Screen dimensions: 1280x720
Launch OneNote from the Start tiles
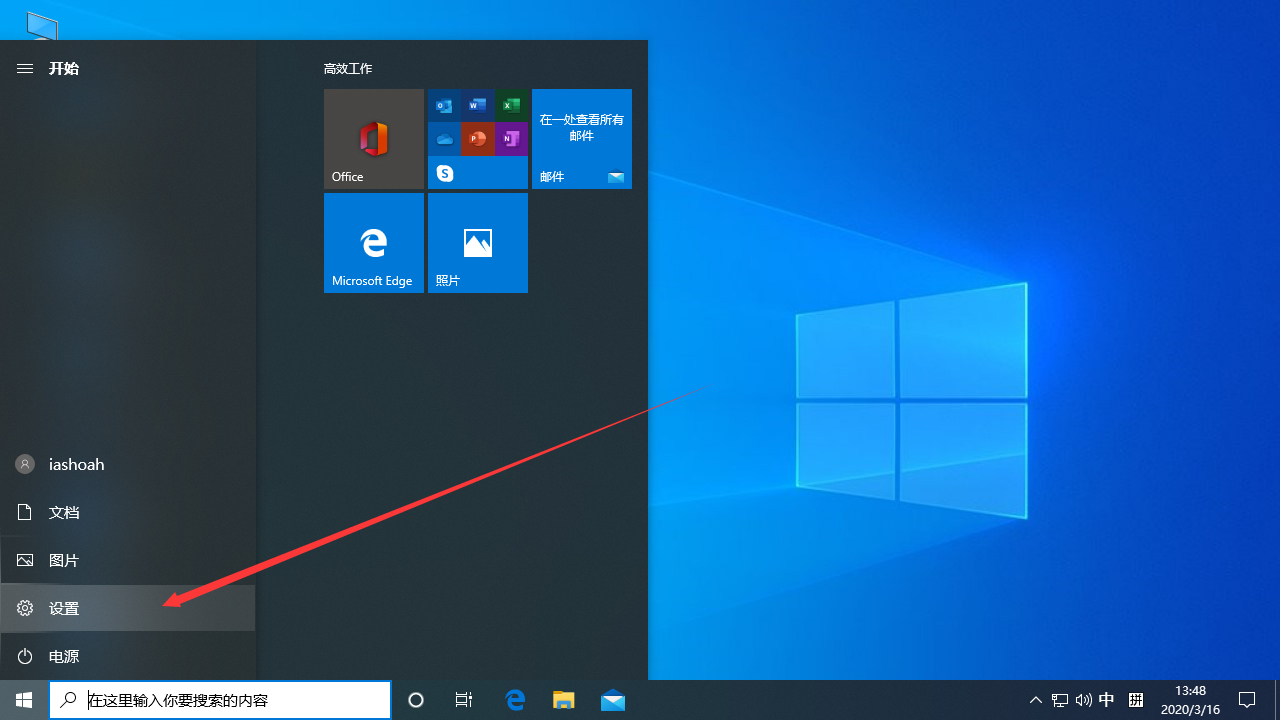tap(511, 138)
